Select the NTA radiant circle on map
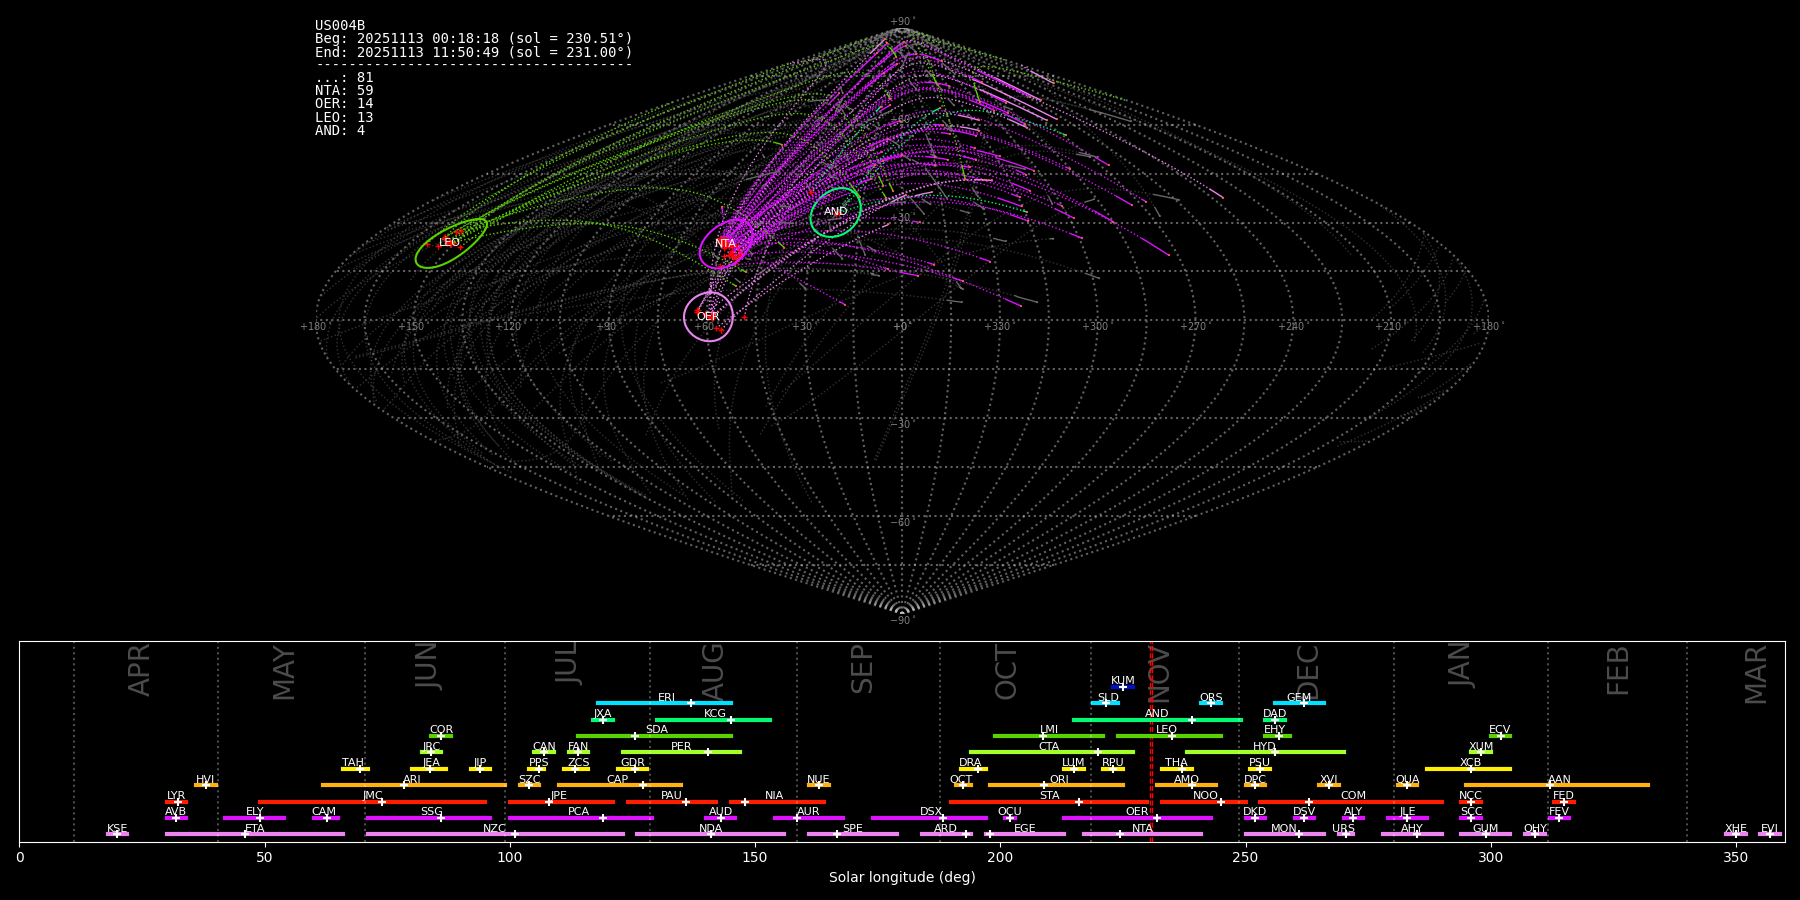The width and height of the screenshot is (1800, 900). (727, 244)
